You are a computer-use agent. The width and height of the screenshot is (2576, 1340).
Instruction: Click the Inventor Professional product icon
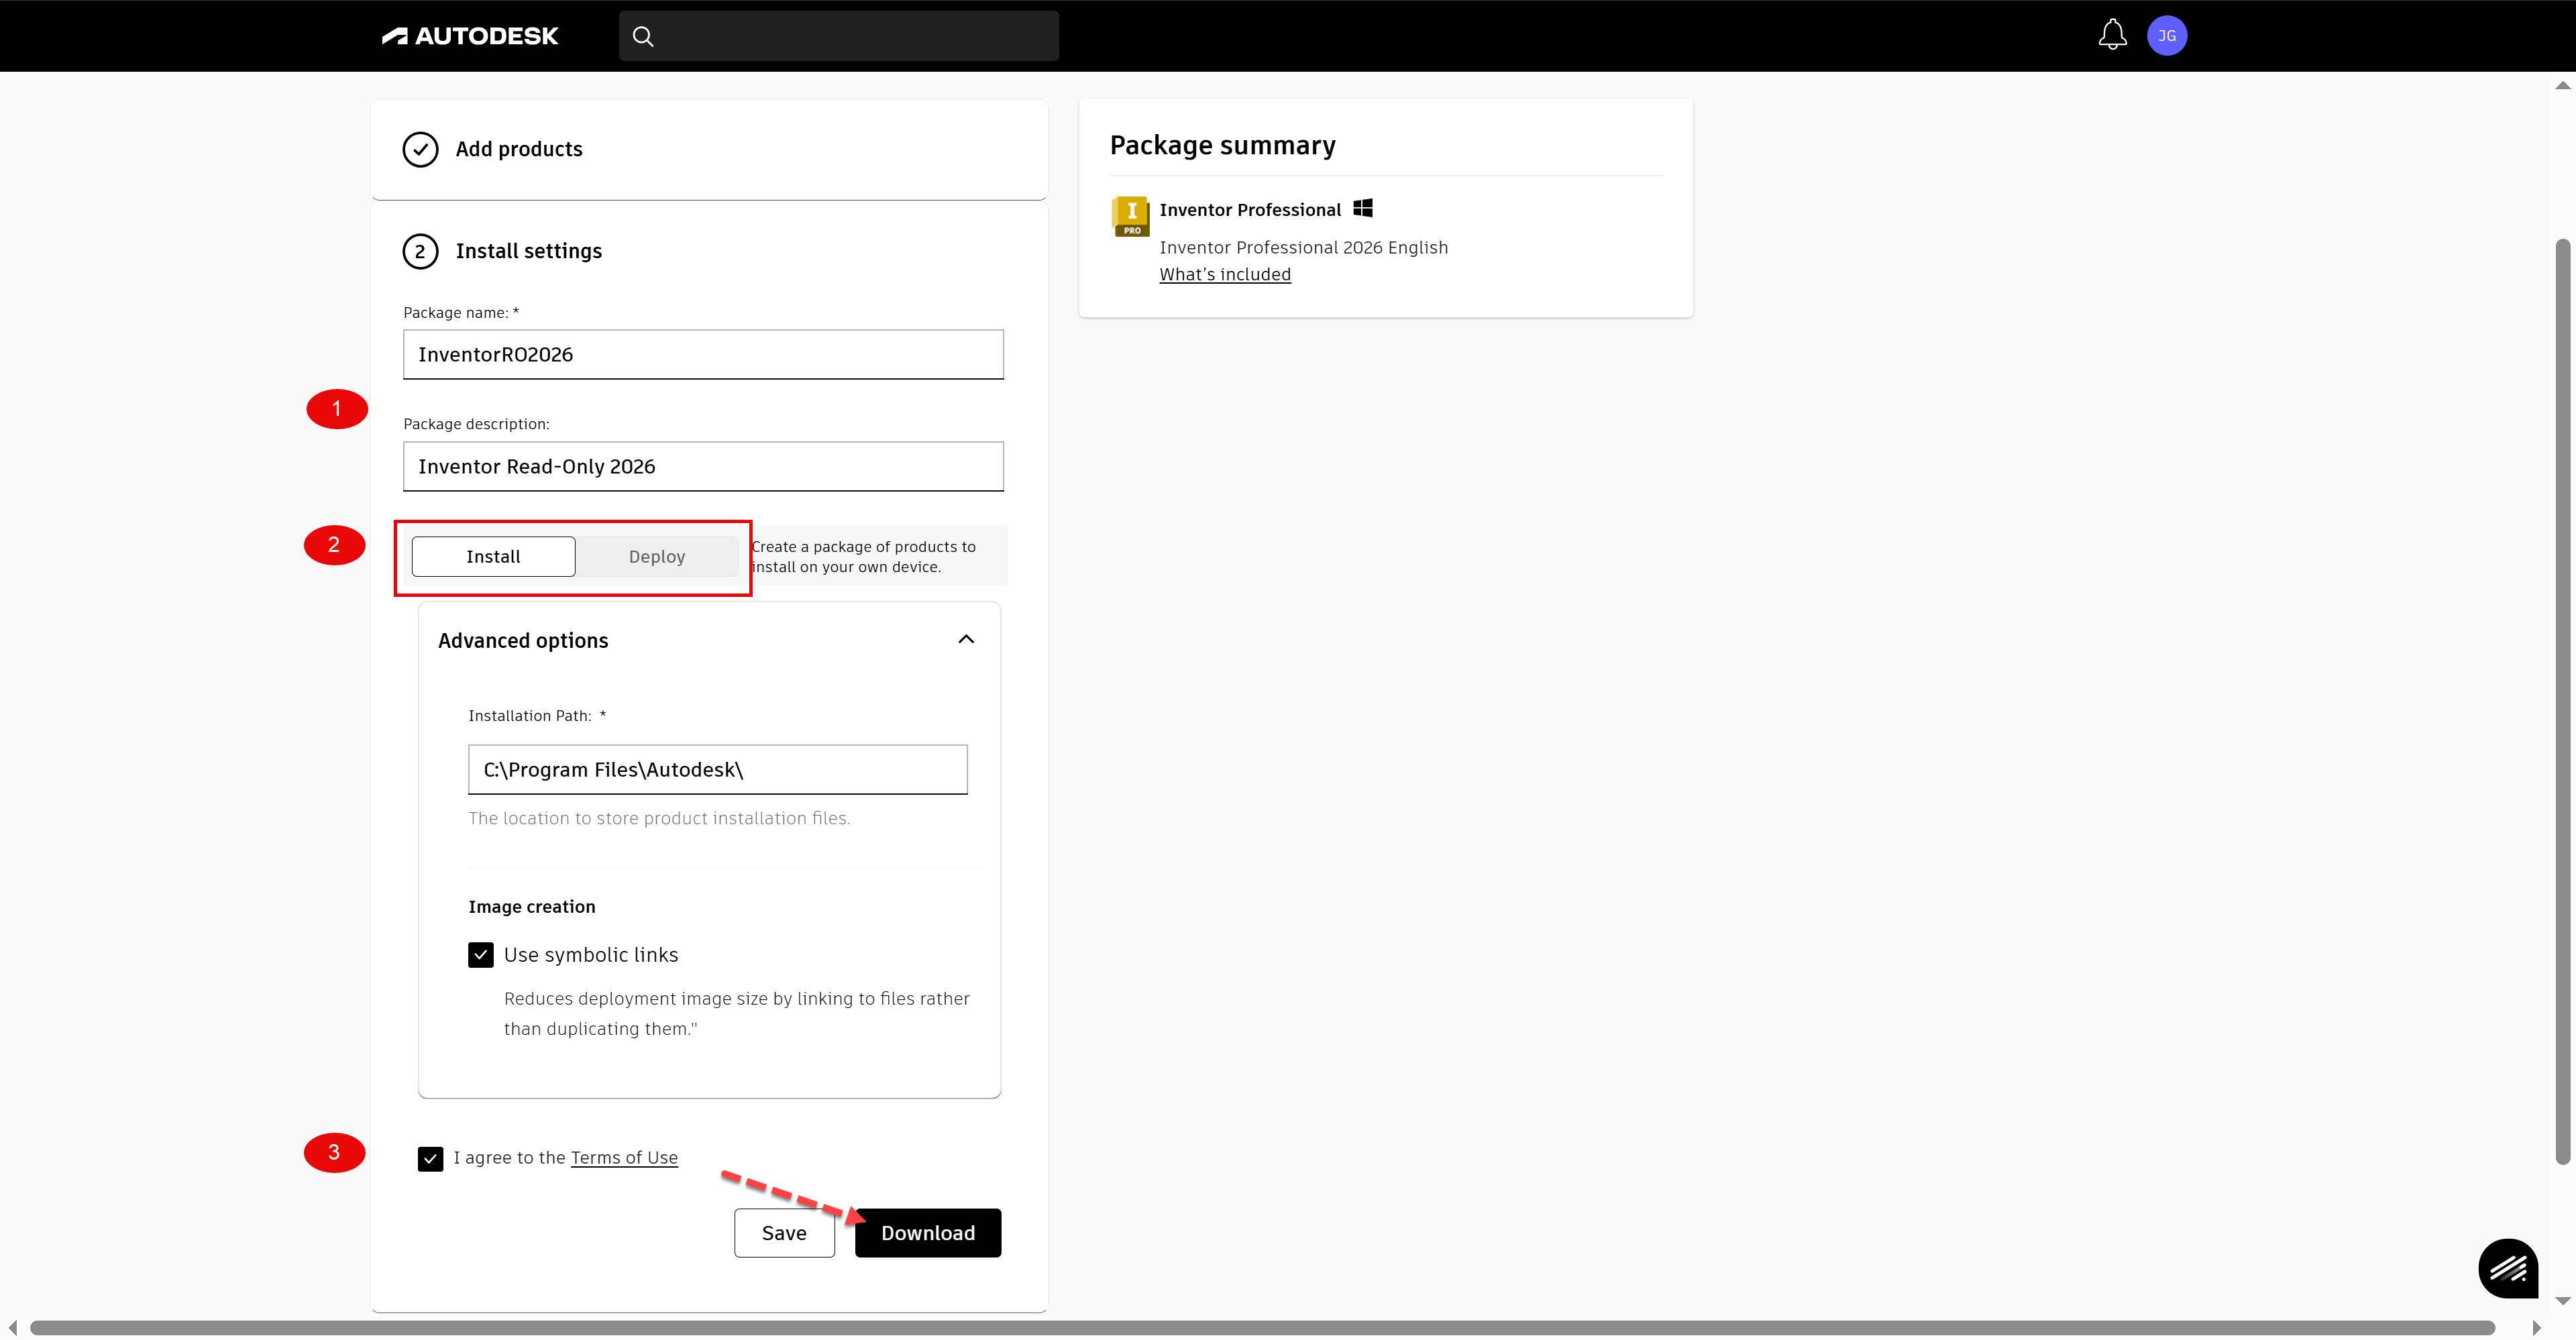pos(1131,216)
